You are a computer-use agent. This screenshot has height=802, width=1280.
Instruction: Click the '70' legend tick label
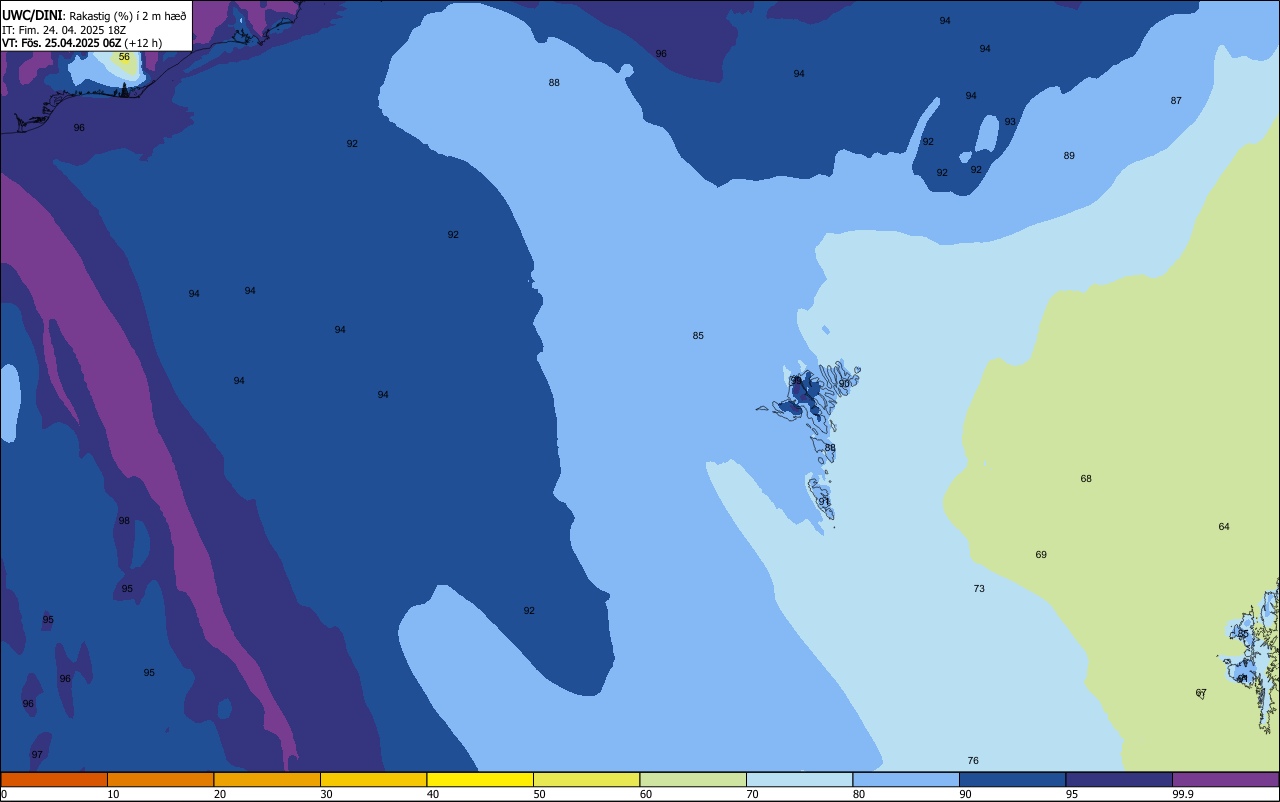(x=752, y=794)
